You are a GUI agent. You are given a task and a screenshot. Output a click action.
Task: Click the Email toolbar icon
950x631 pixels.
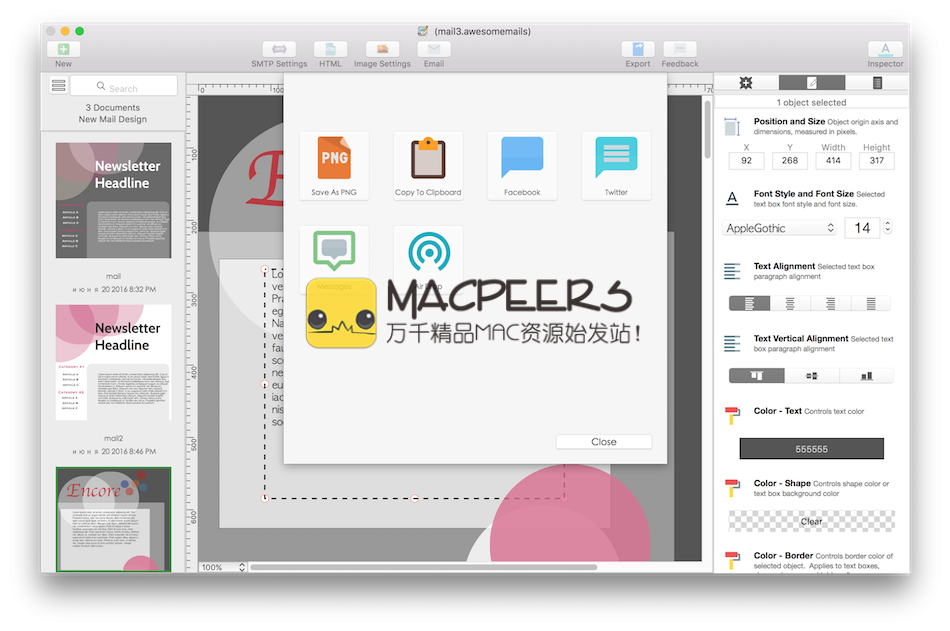(434, 49)
